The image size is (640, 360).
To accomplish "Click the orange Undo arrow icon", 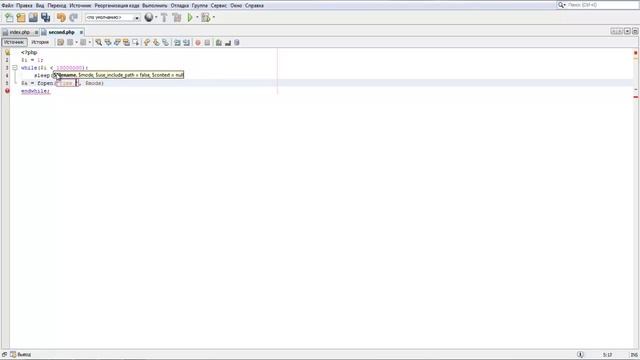I will pyautogui.click(x=61, y=18).
